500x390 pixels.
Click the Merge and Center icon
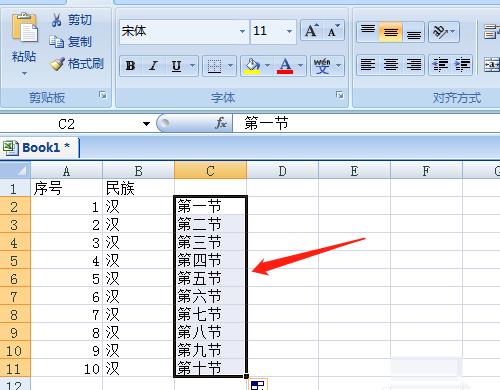coord(491,64)
